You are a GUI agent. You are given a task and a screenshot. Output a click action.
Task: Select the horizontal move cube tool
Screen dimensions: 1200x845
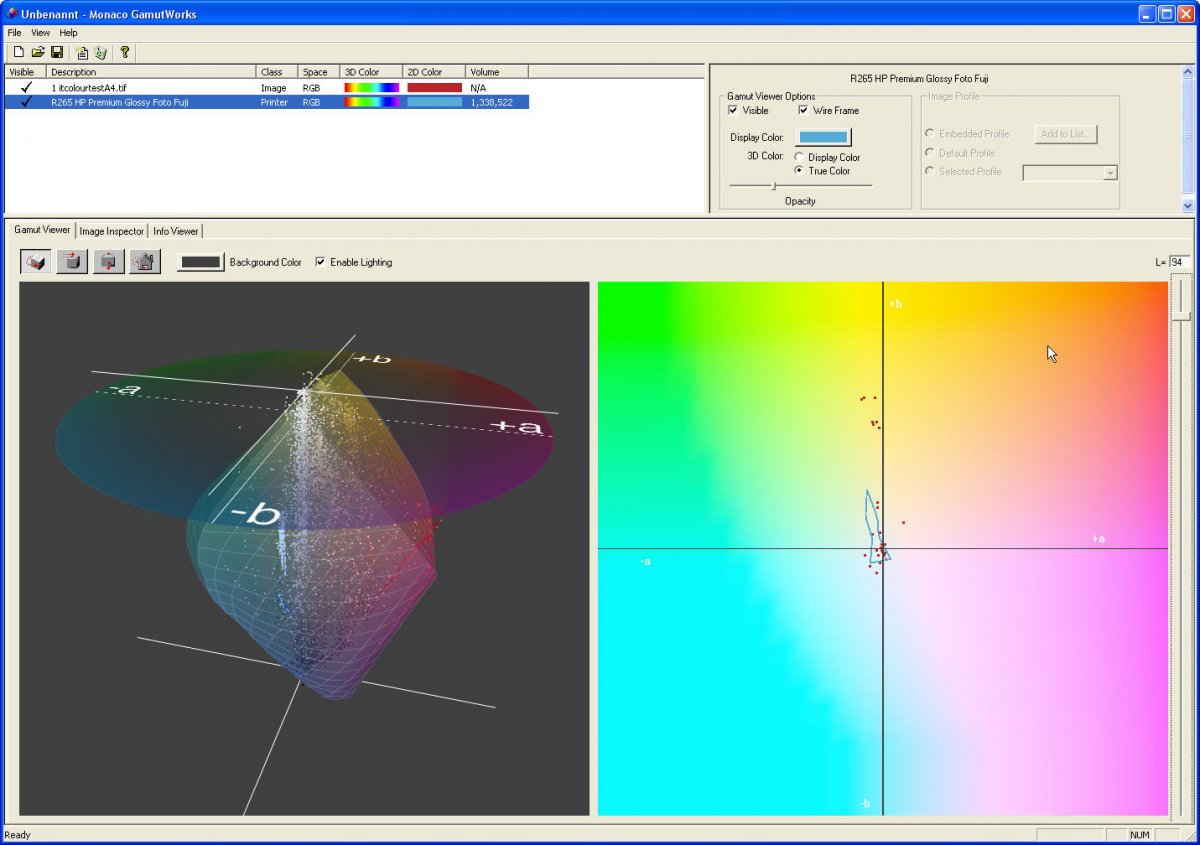tap(72, 262)
